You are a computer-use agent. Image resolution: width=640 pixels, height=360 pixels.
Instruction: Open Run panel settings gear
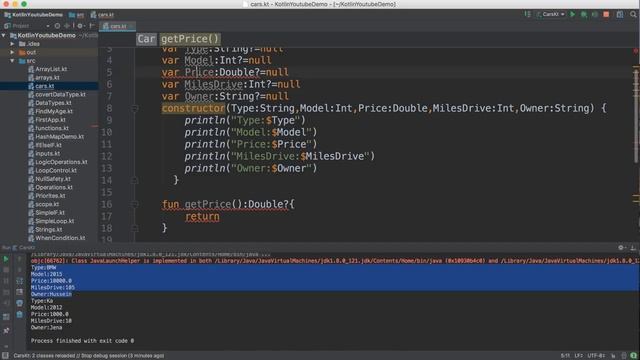click(x=621, y=248)
